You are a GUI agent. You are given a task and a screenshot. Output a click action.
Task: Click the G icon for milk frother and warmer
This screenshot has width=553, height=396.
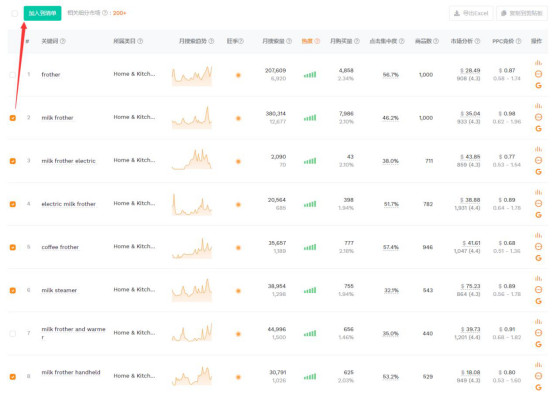(x=538, y=344)
